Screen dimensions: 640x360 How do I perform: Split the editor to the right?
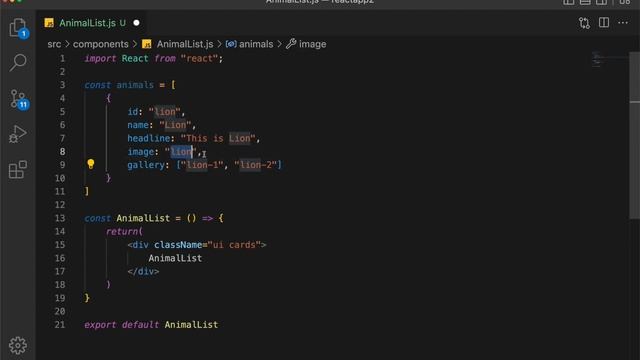[x=604, y=23]
